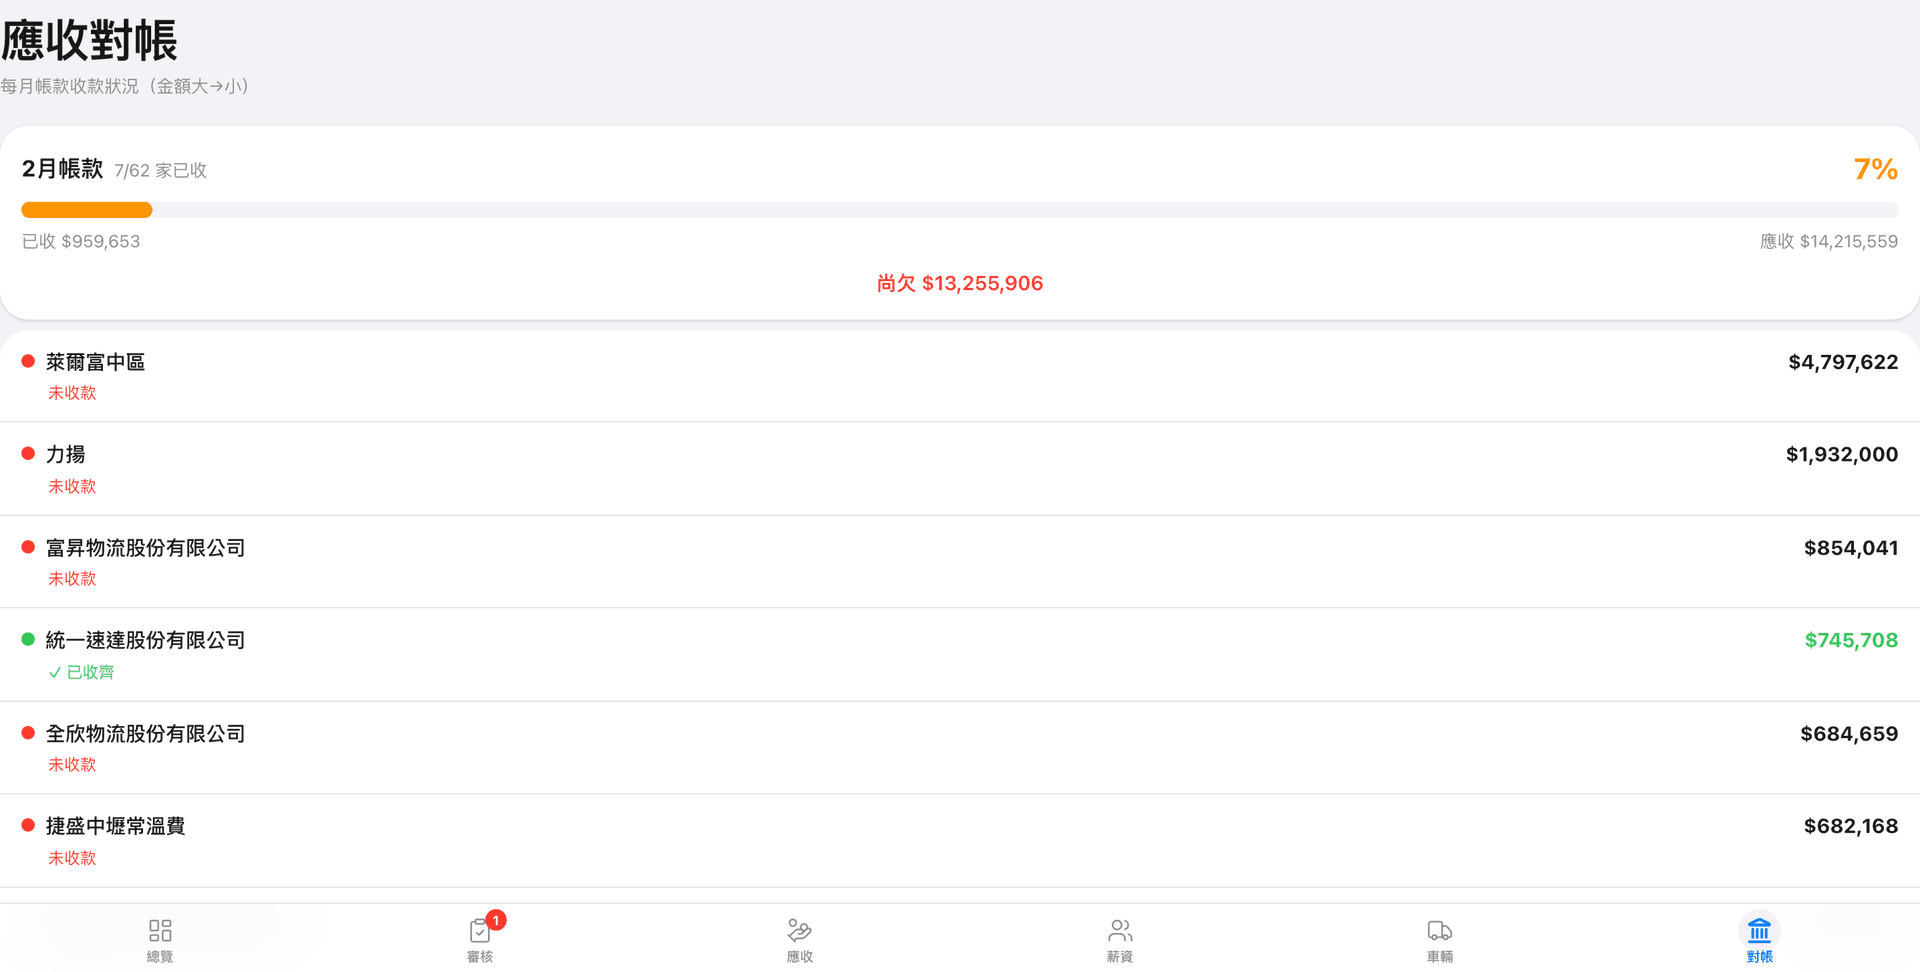1920x972 pixels.
Task: Click the 已收齊 checkmark status
Action: (82, 672)
